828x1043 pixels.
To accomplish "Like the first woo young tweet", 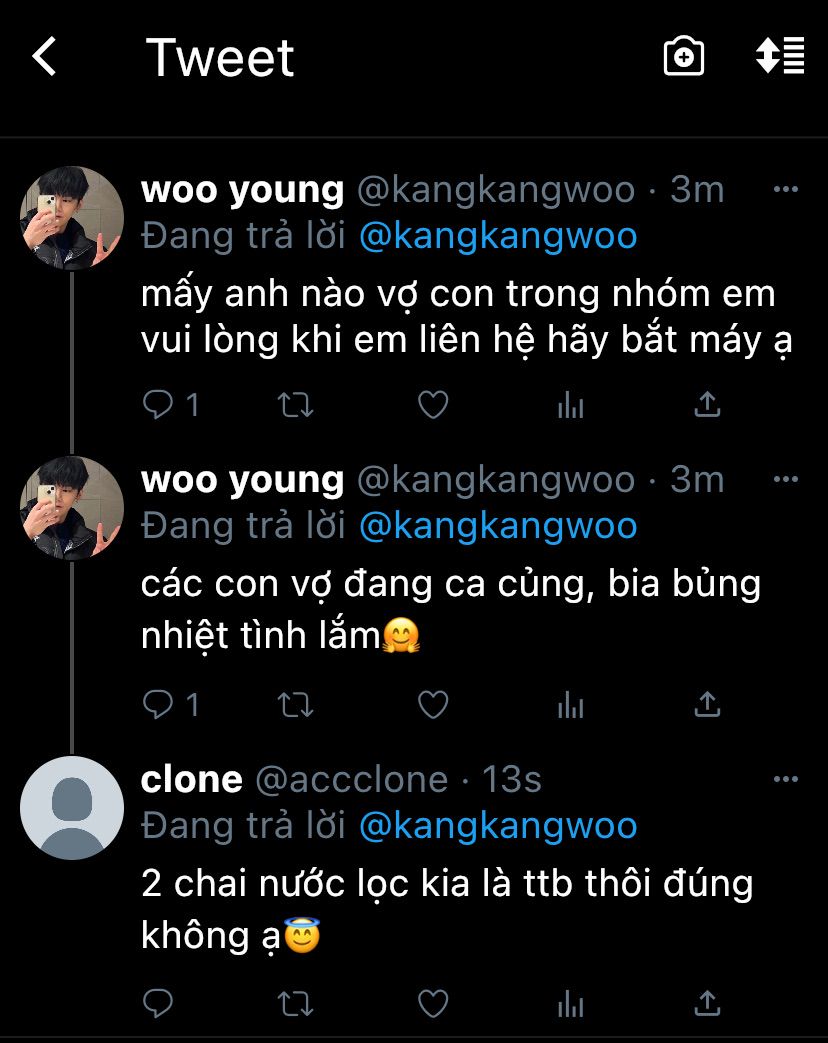I will [432, 405].
